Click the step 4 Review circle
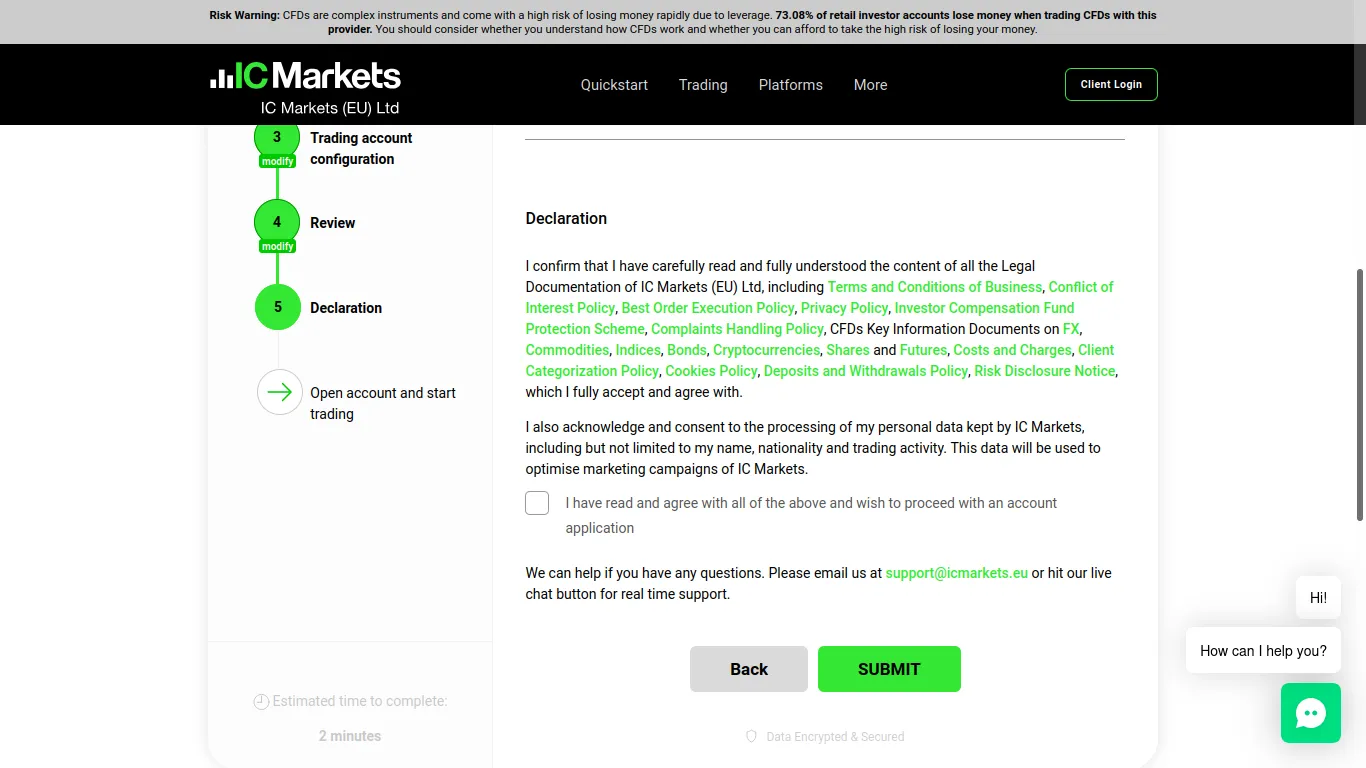The height and width of the screenshot is (768, 1366). [277, 222]
